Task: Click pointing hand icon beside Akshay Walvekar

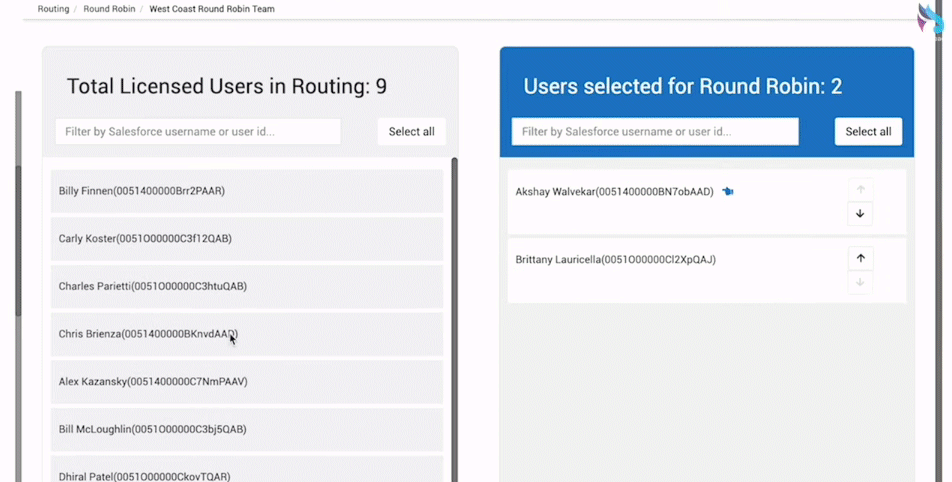Action: [x=728, y=191]
